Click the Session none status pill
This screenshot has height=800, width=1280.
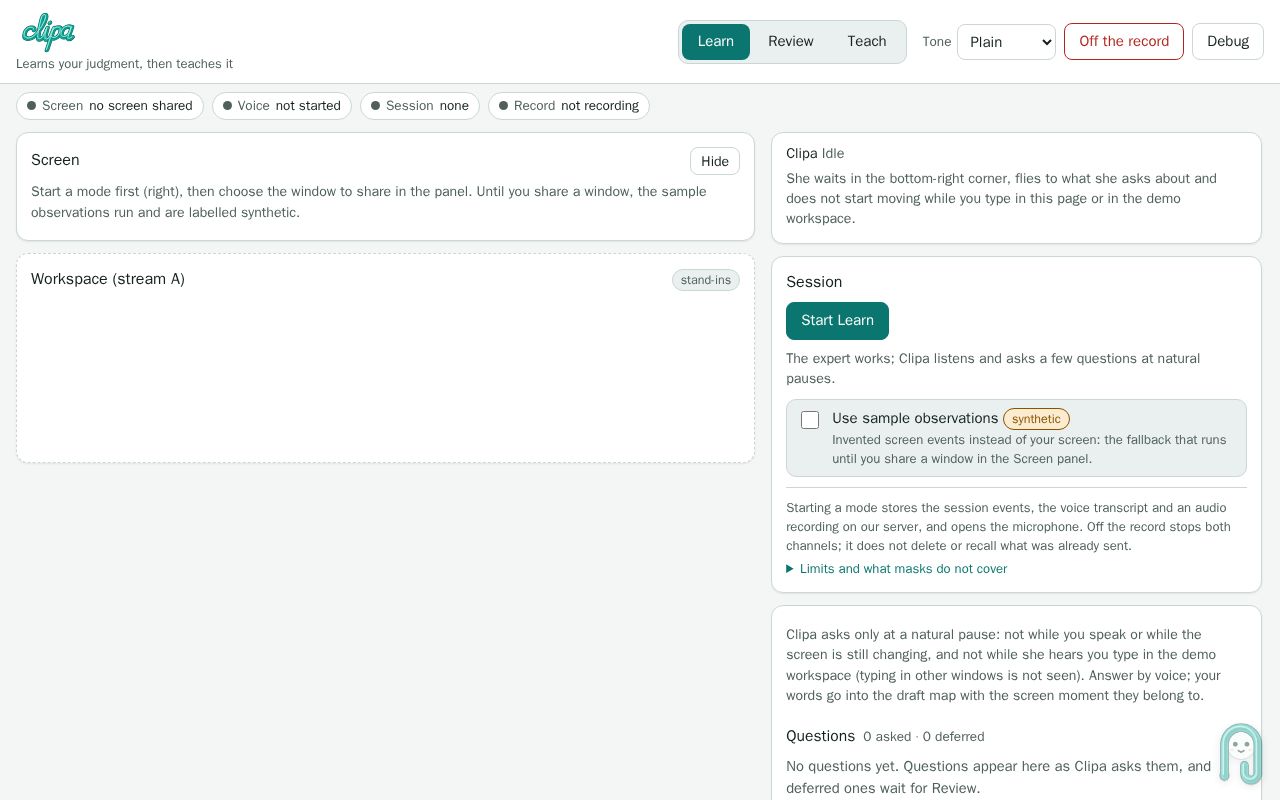[420, 106]
